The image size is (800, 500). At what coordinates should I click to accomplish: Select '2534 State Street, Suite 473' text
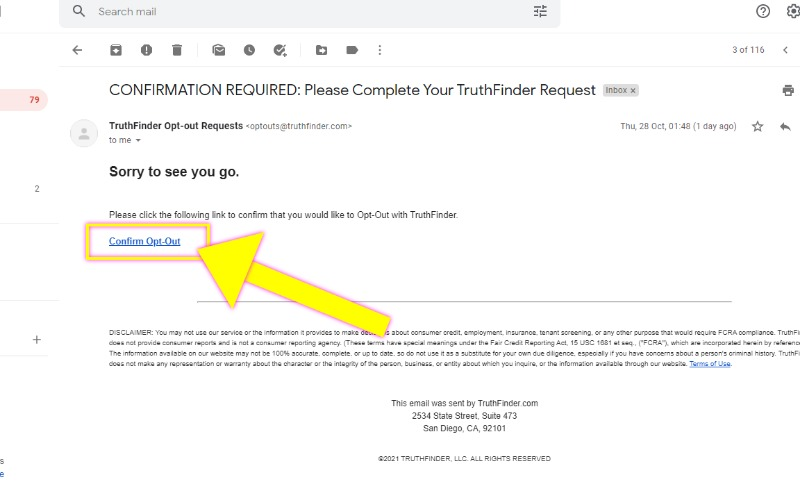coord(464,416)
